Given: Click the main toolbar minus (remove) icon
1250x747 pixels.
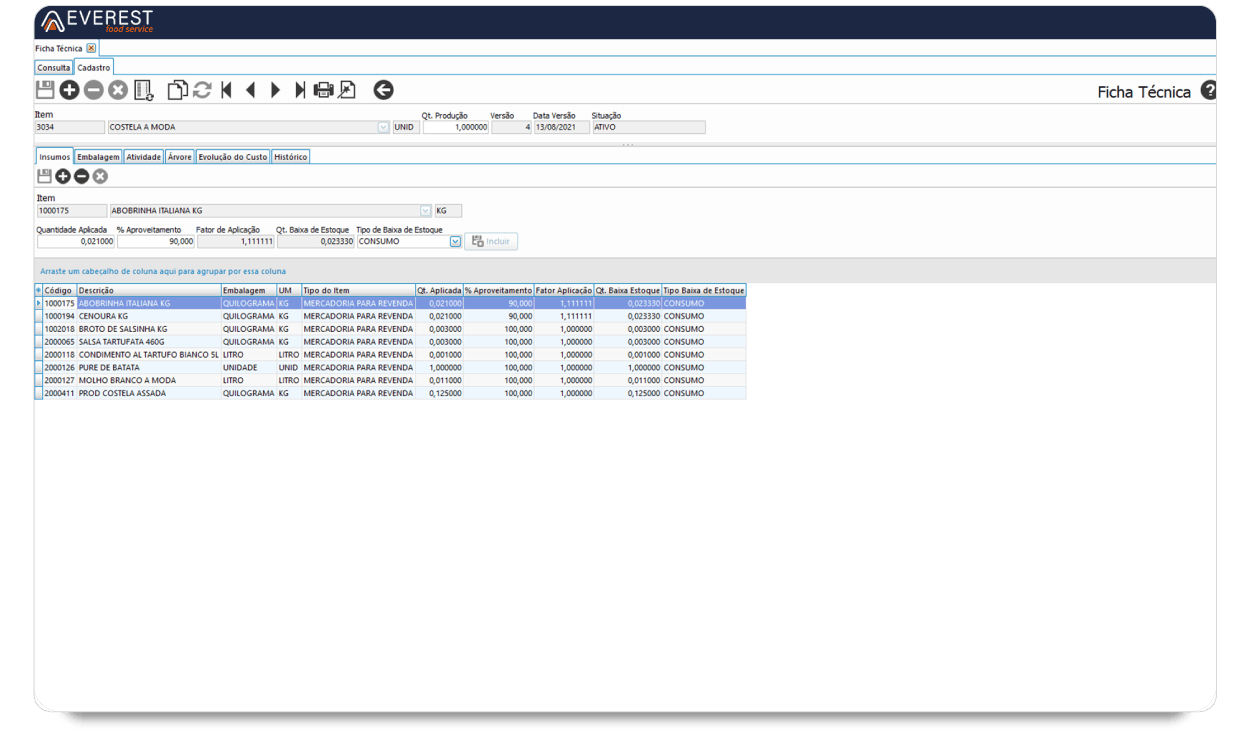Looking at the screenshot, I should click(93, 90).
